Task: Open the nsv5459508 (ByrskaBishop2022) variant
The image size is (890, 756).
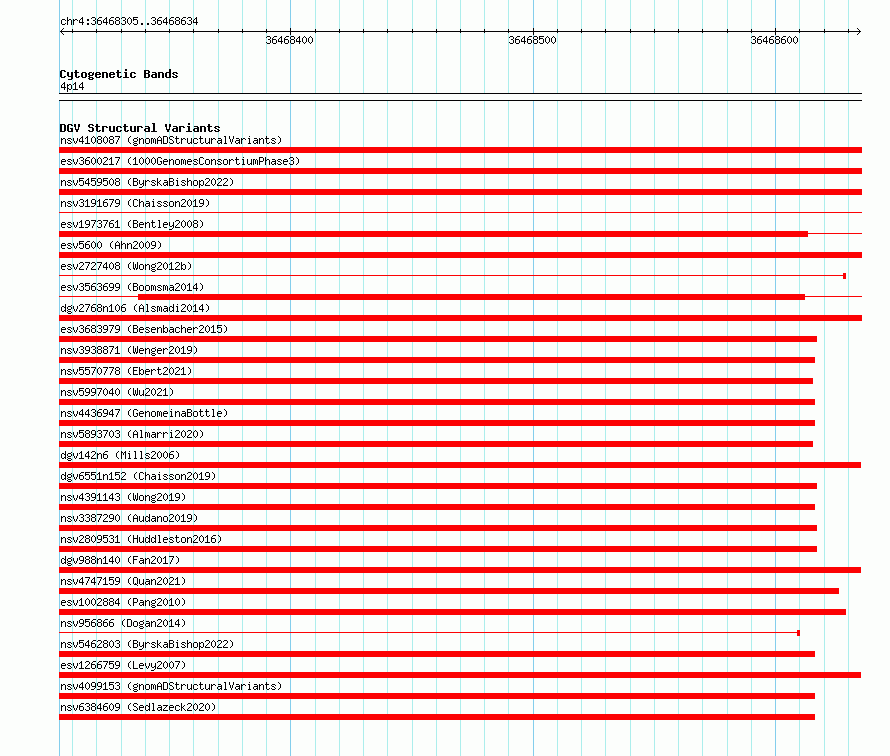Action: point(147,182)
